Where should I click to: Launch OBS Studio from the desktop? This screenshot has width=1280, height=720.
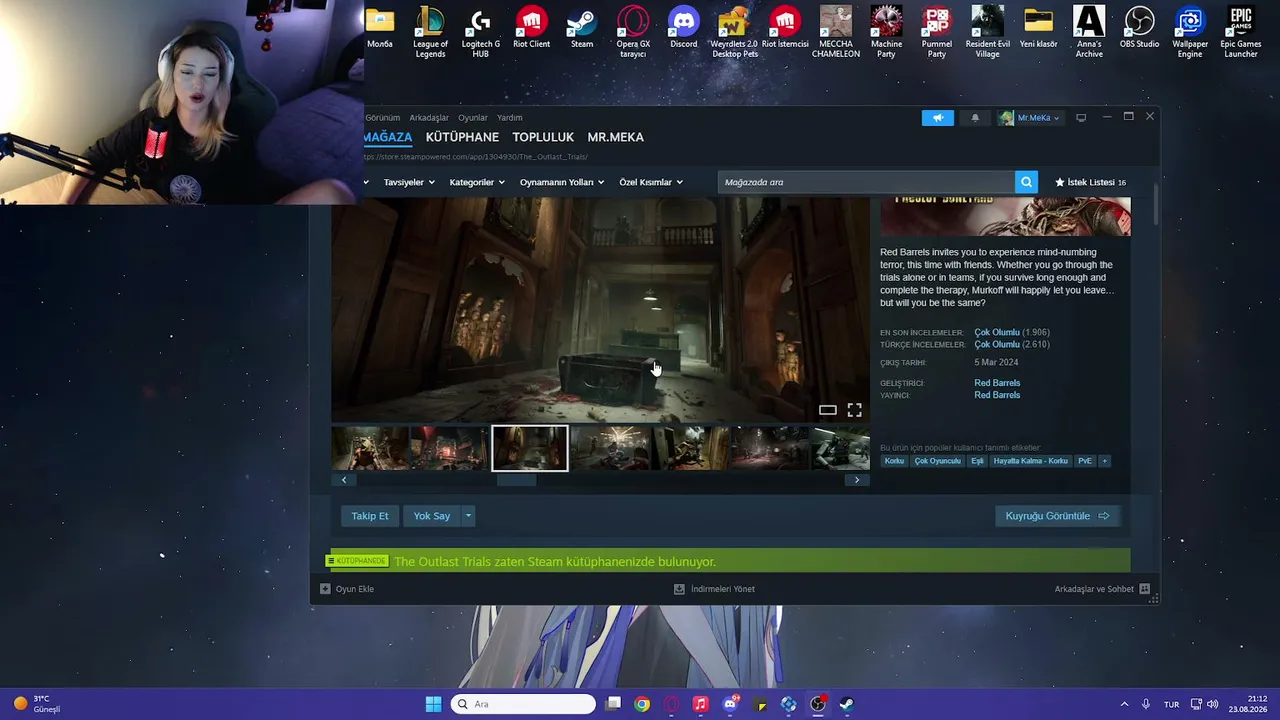pyautogui.click(x=1139, y=28)
